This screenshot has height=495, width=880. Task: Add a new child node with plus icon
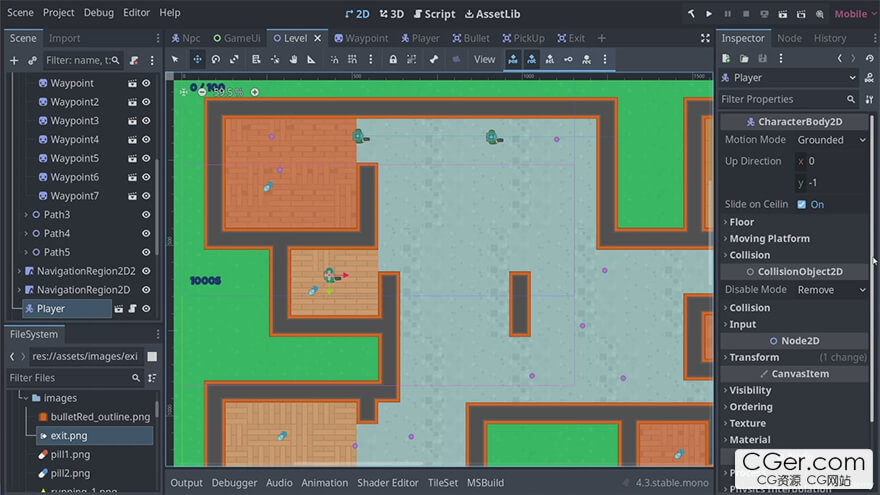(x=14, y=60)
